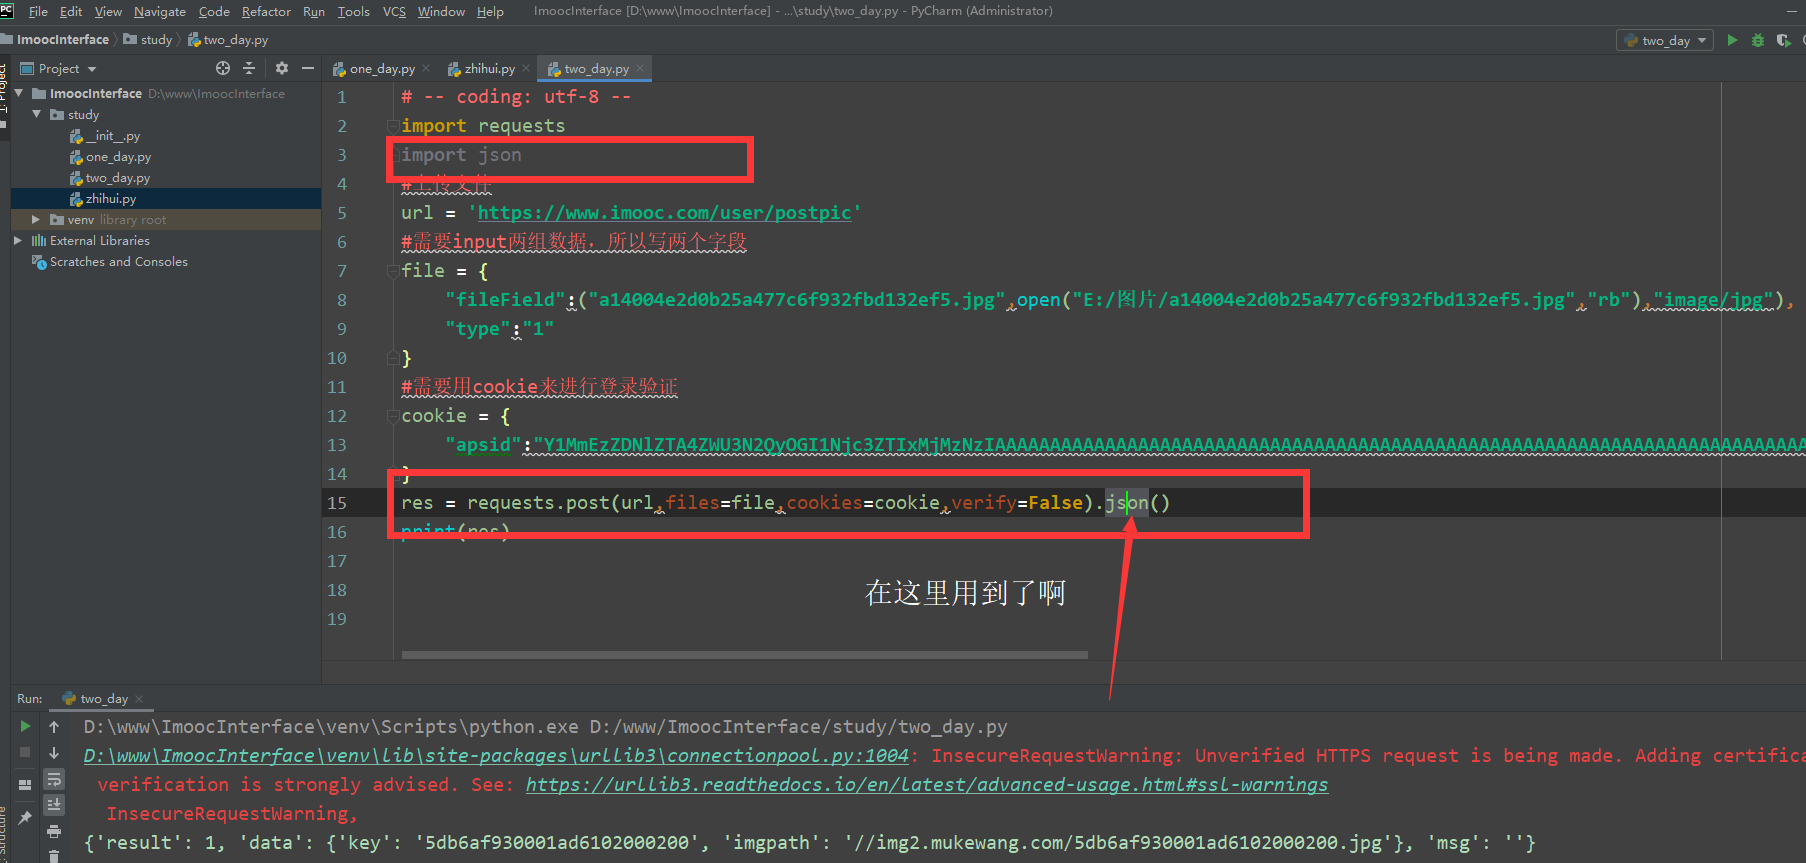The height and width of the screenshot is (863, 1806).
Task: Rerun two_day in the Run panel
Action: 25,726
